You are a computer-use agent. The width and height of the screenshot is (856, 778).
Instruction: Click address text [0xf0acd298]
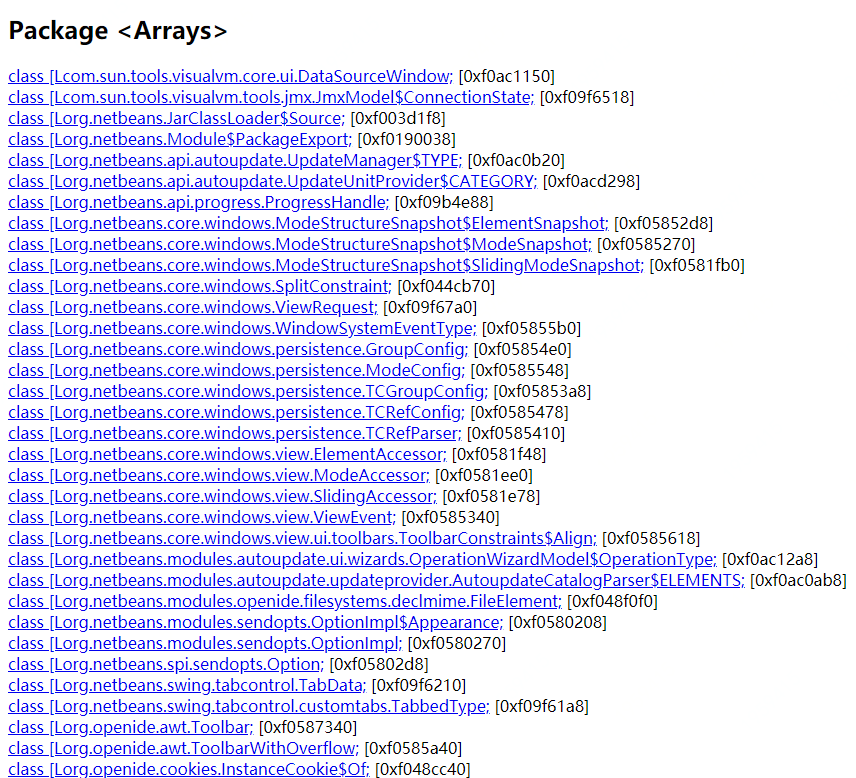pyautogui.click(x=591, y=182)
